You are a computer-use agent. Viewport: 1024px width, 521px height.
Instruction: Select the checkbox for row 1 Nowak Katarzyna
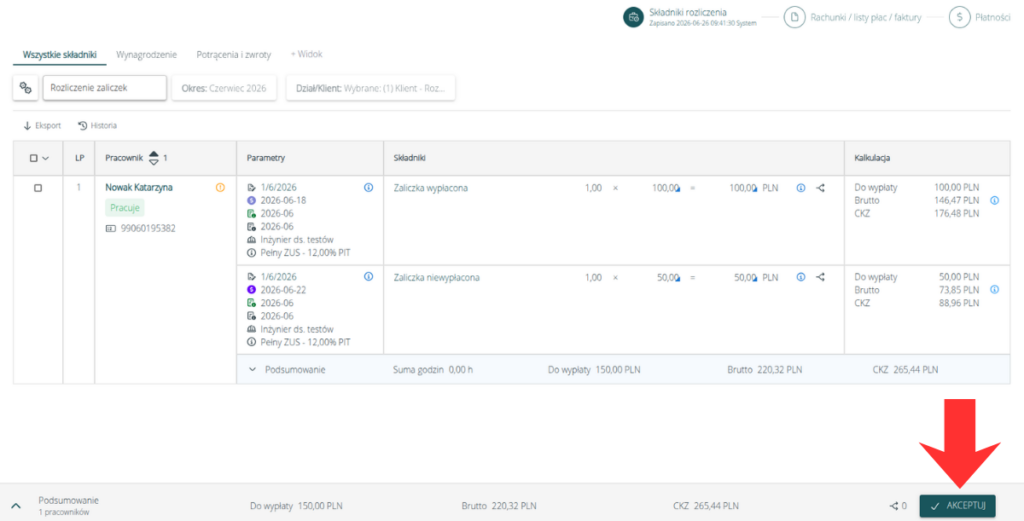click(38, 188)
